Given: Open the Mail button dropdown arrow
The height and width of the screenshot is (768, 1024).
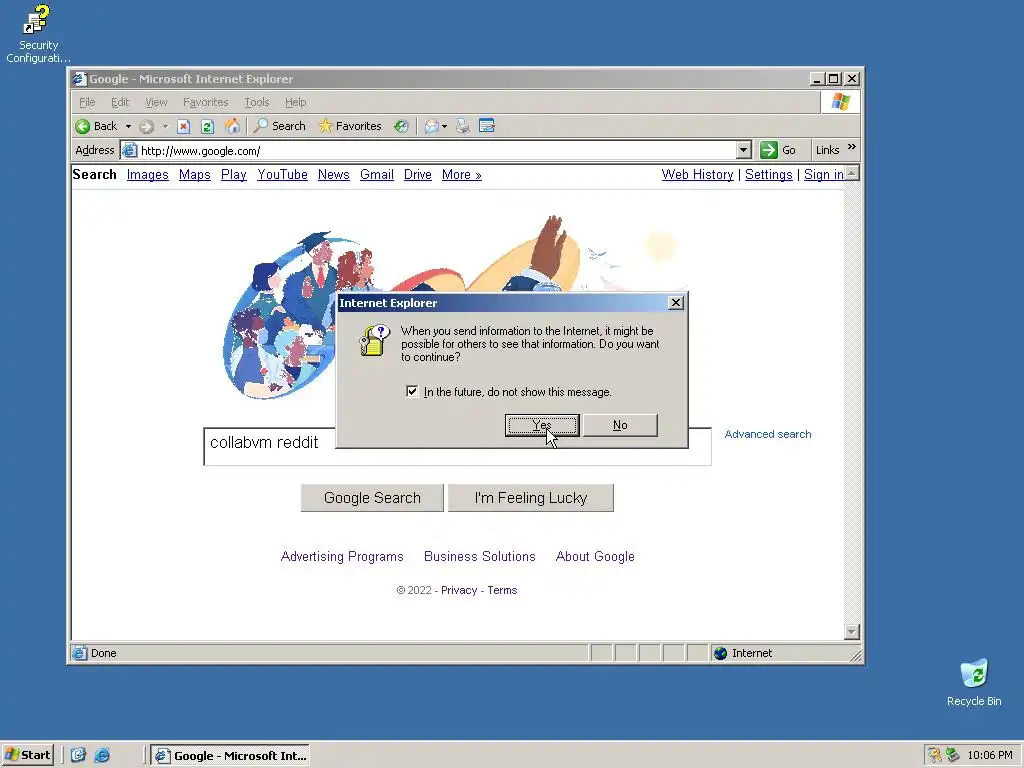Looking at the screenshot, I should tap(445, 127).
